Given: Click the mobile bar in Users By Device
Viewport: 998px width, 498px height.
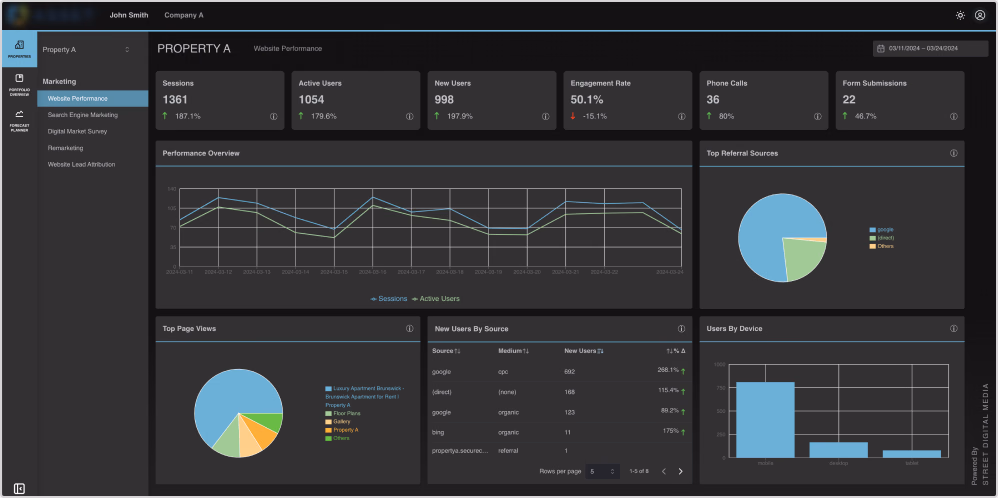Looking at the screenshot, I should click(765, 420).
